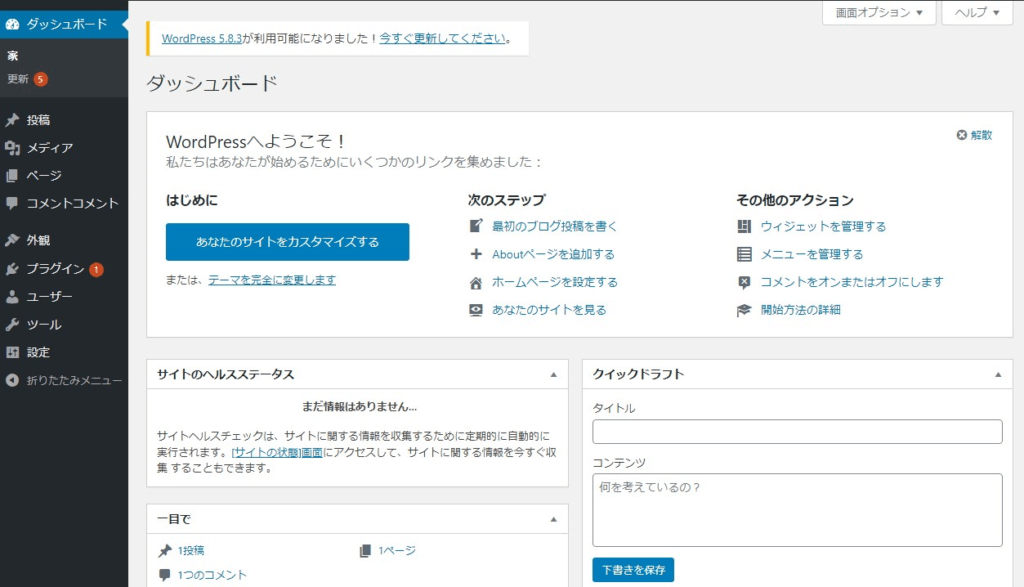
Task: Open the ヘルプ dropdown
Action: pyautogui.click(x=977, y=12)
